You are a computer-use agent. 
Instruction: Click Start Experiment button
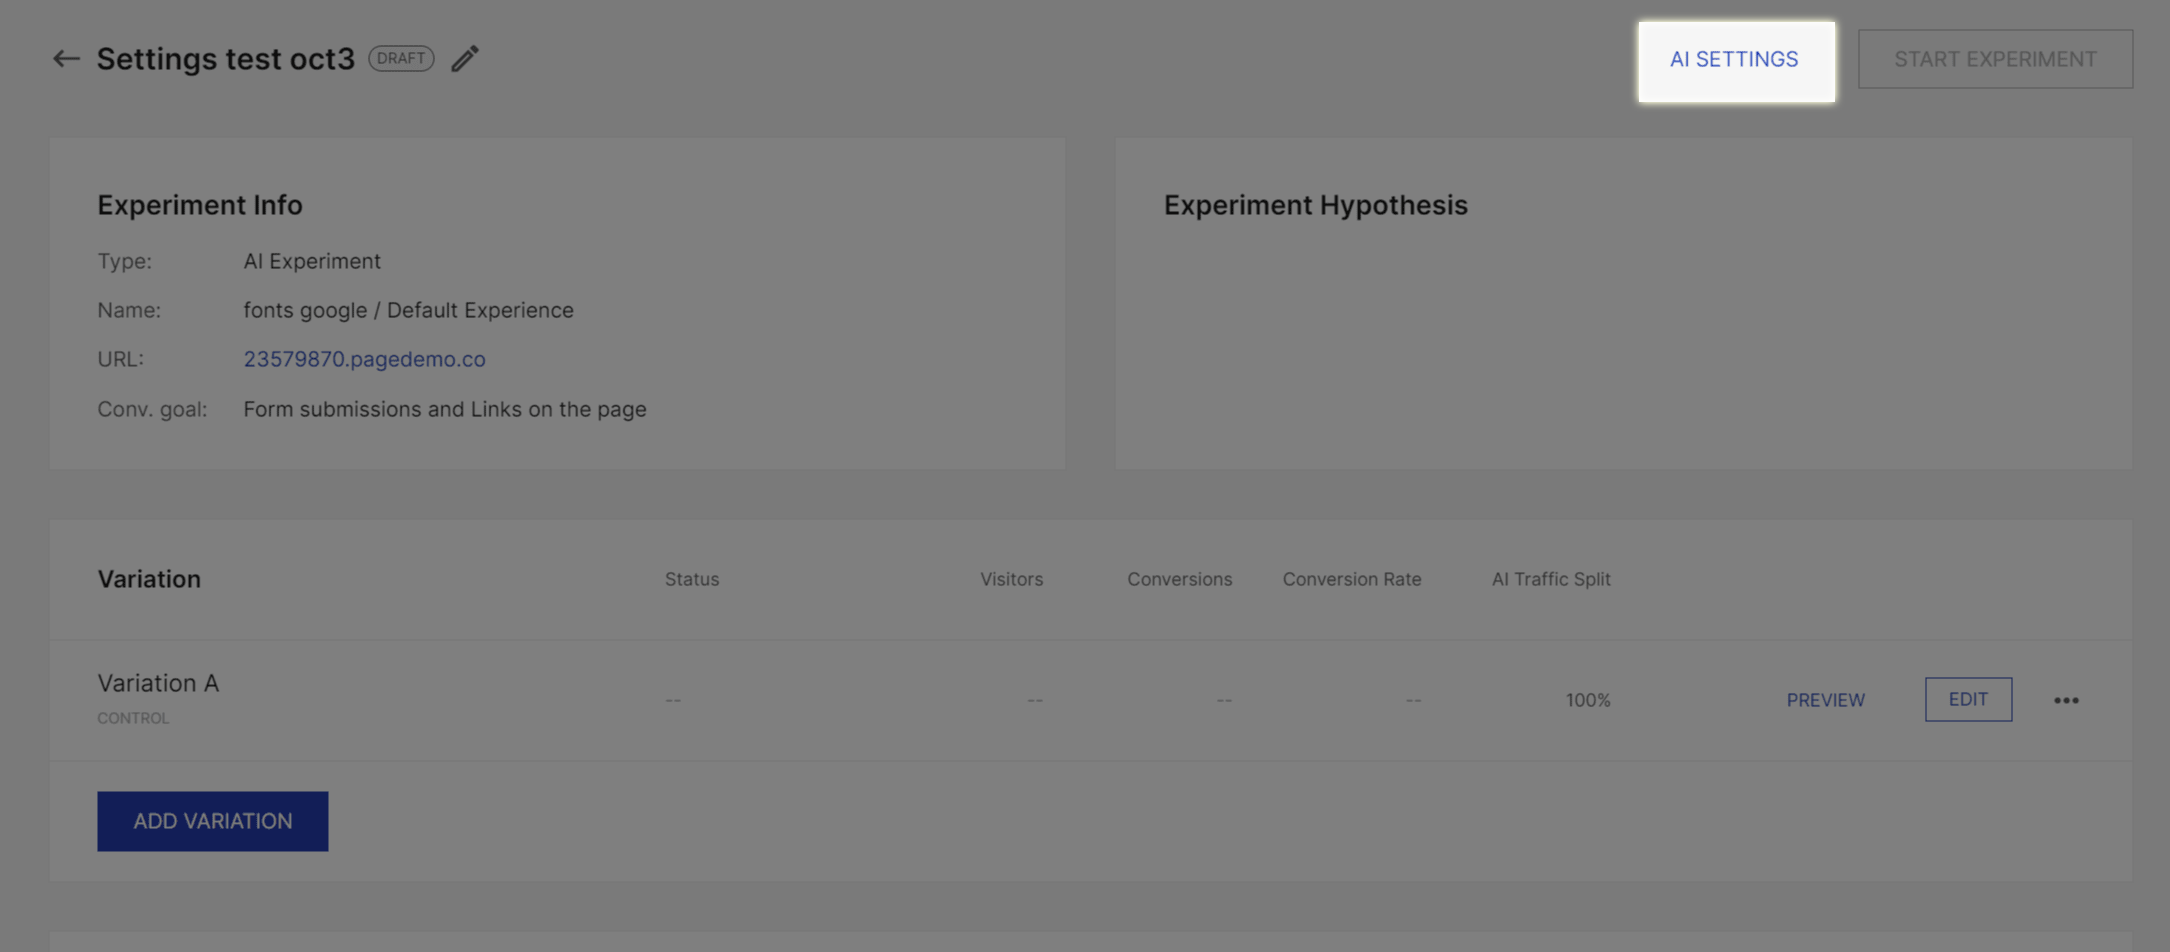(x=1995, y=59)
